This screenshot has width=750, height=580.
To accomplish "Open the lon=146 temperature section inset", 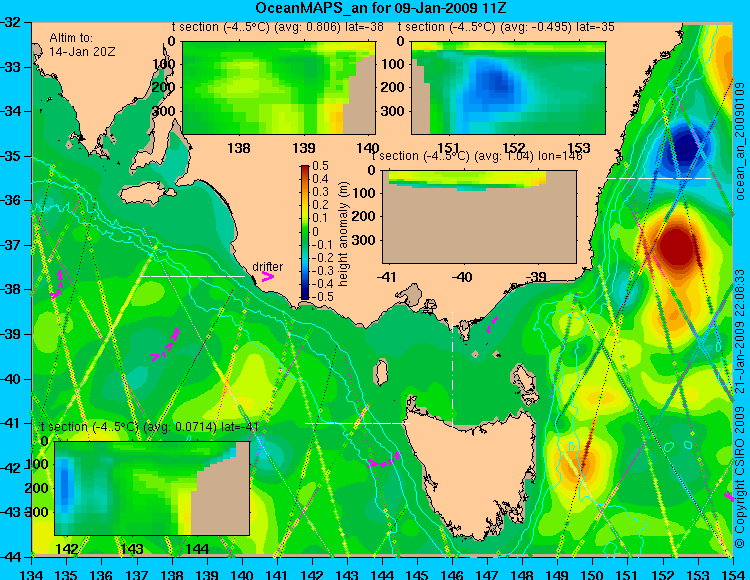I will (x=479, y=217).
